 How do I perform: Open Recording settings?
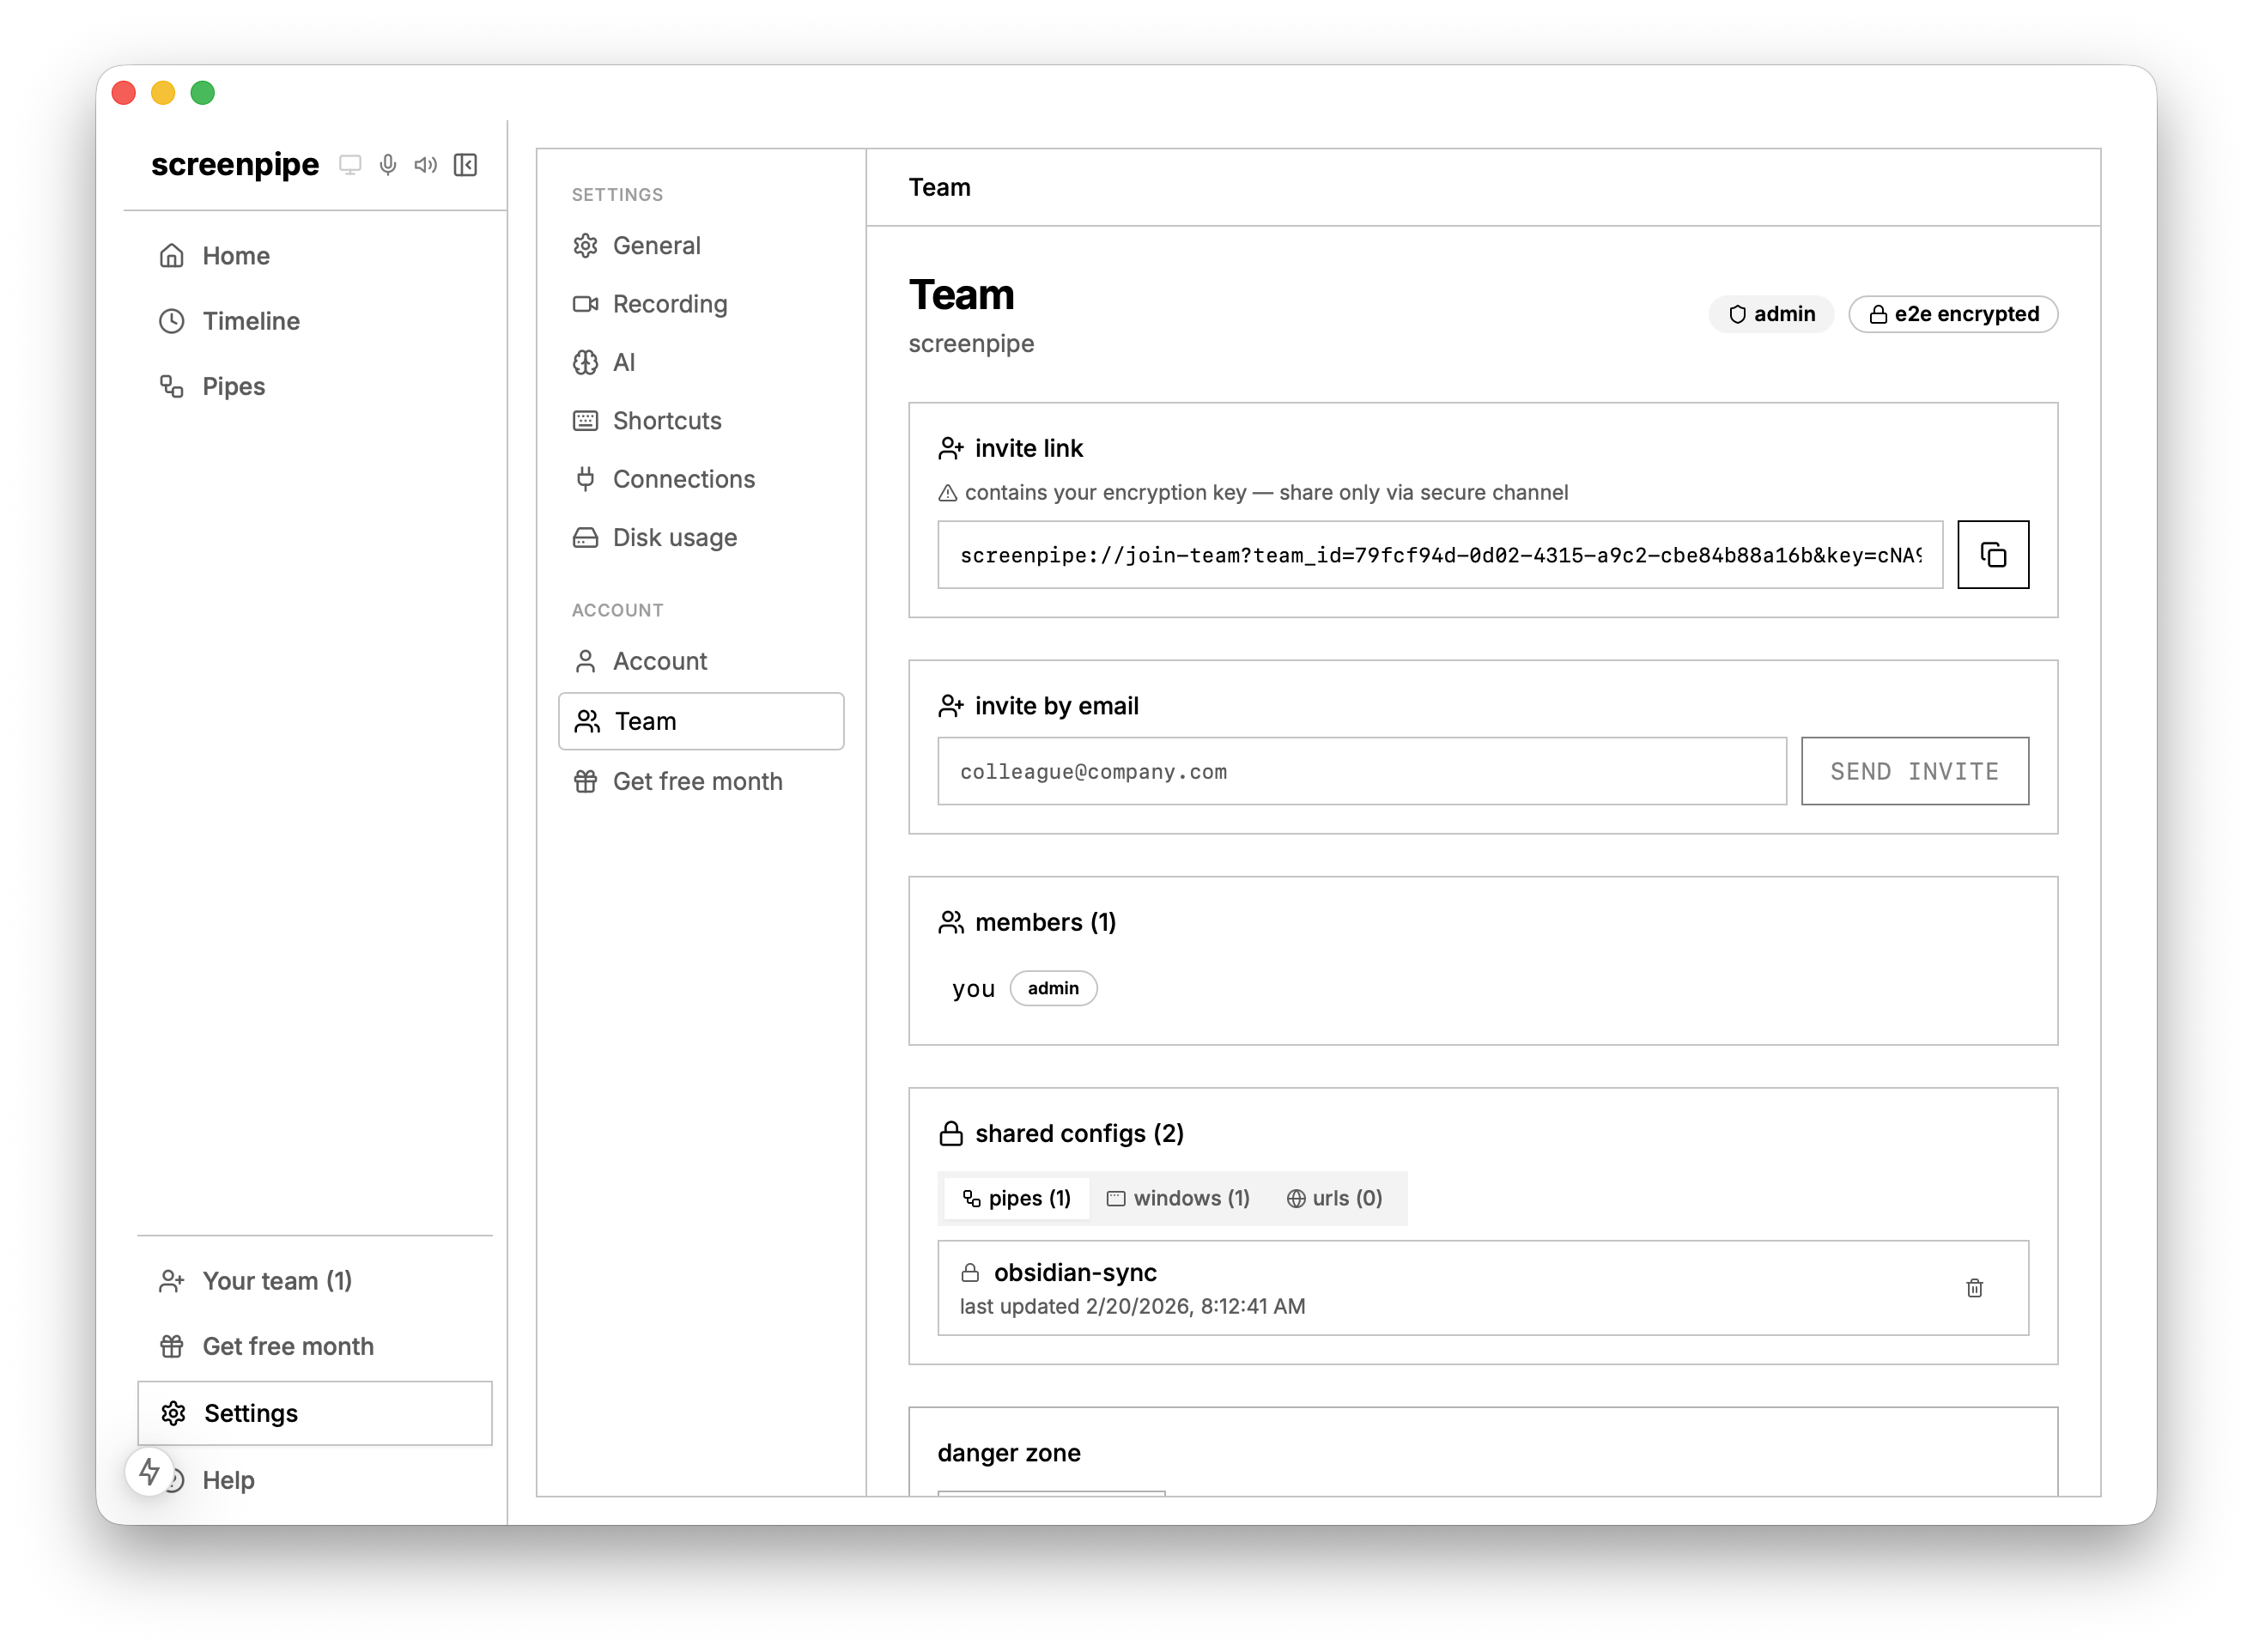click(x=669, y=304)
